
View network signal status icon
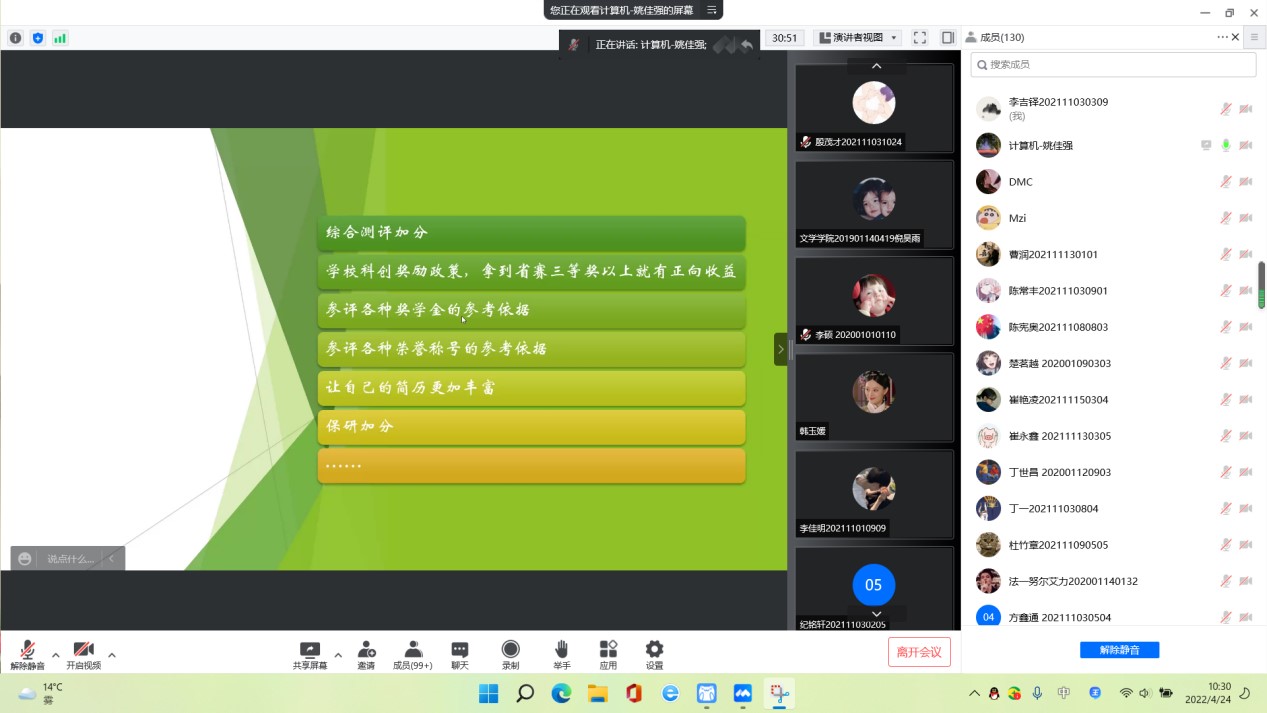60,38
